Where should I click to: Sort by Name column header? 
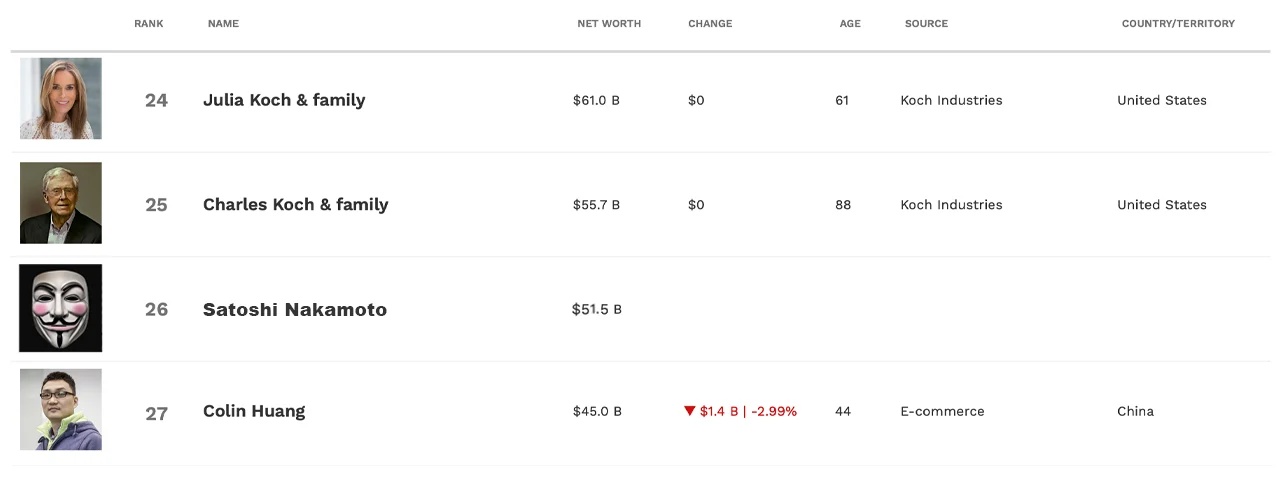223,23
